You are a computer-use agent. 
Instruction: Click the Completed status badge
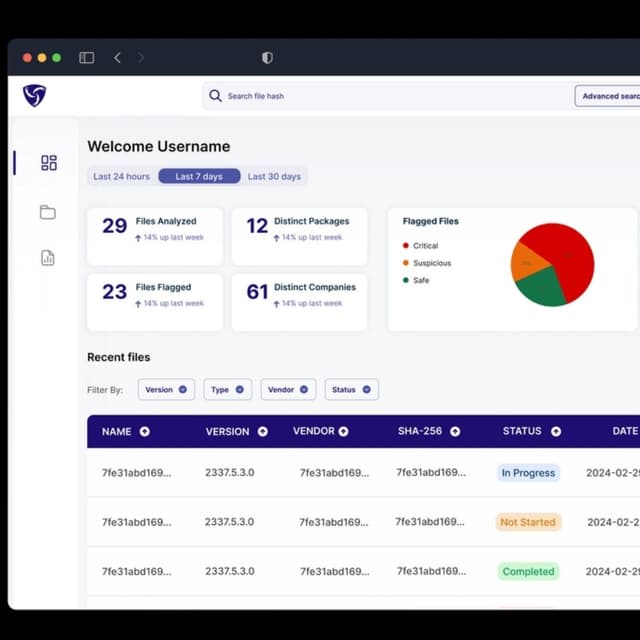click(528, 571)
